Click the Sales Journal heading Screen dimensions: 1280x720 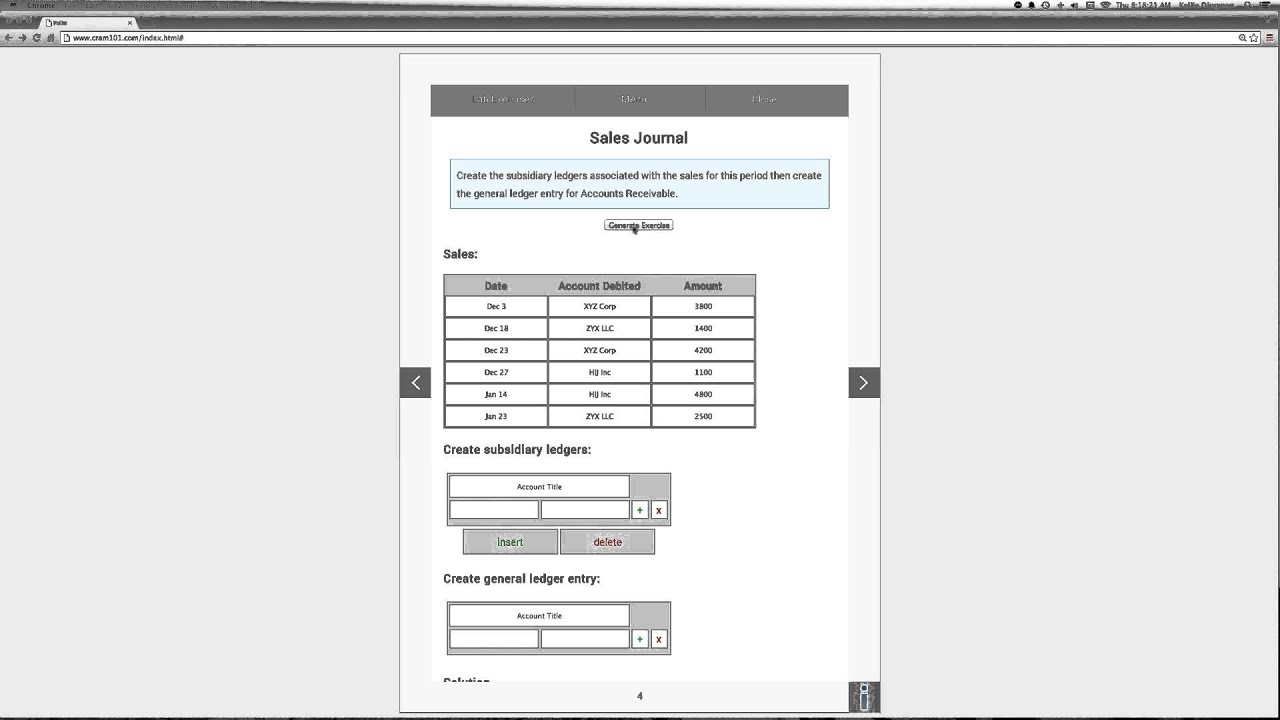639,138
